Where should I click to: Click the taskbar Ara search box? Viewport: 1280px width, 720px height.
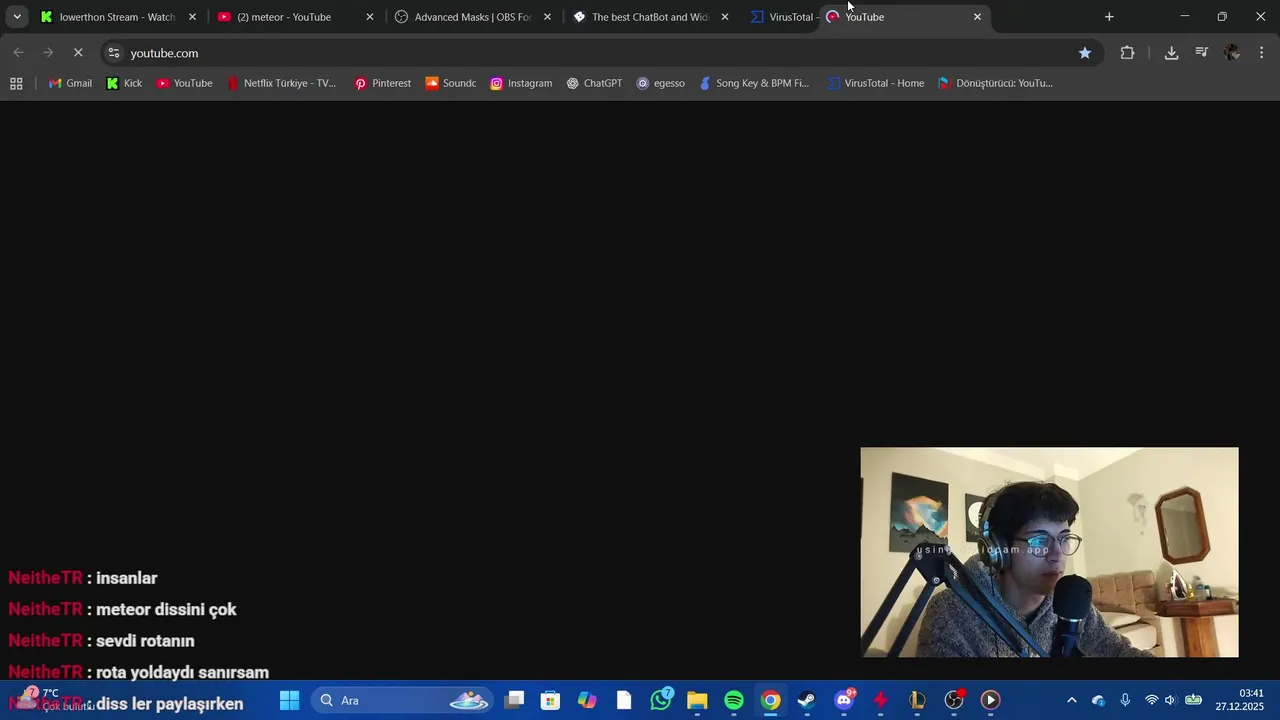click(x=402, y=700)
